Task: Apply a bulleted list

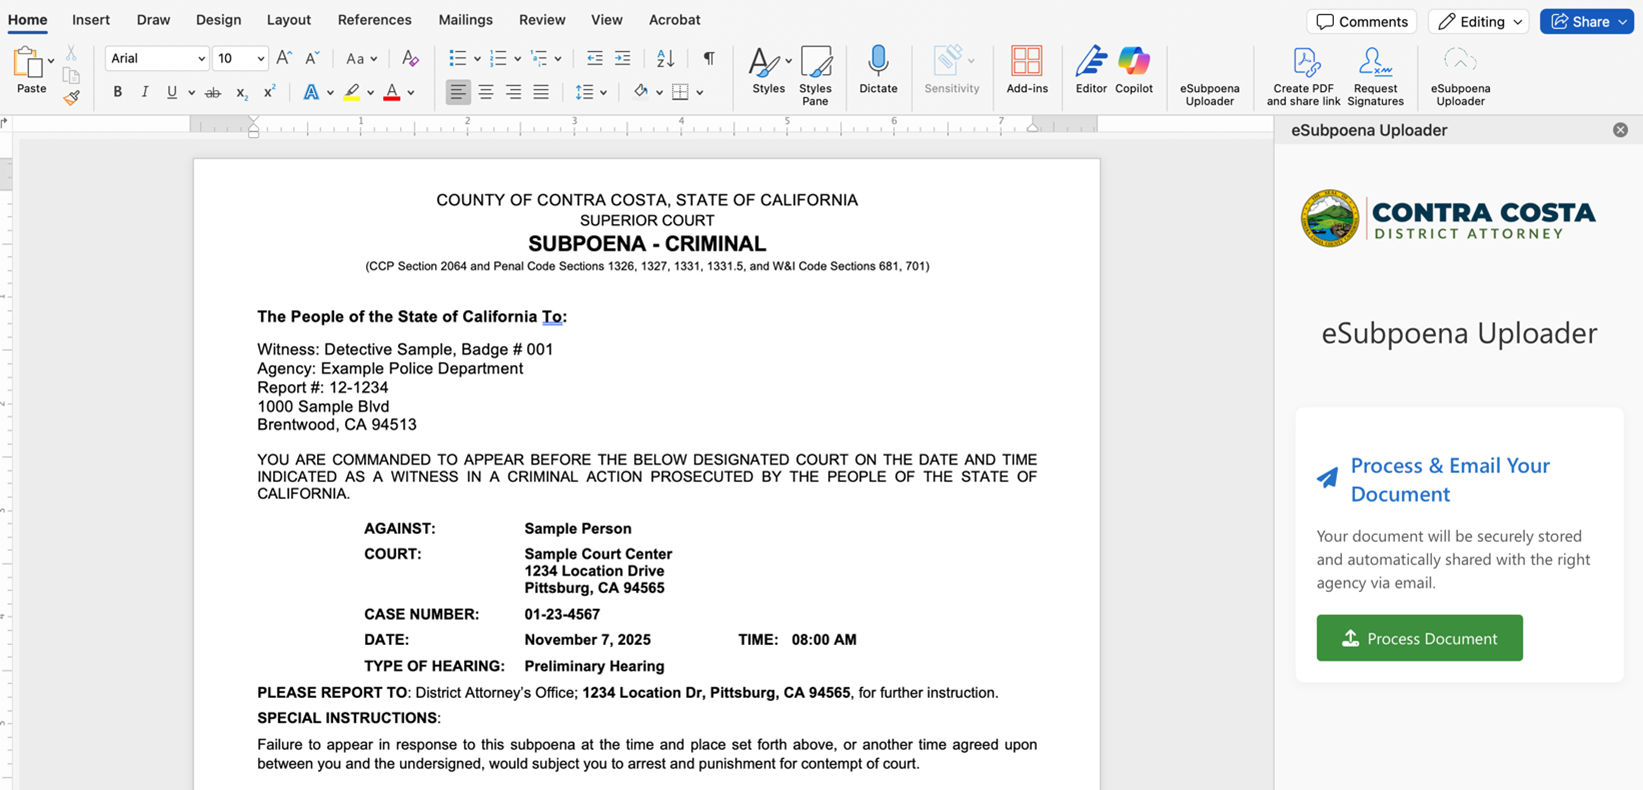Action: 457,59
